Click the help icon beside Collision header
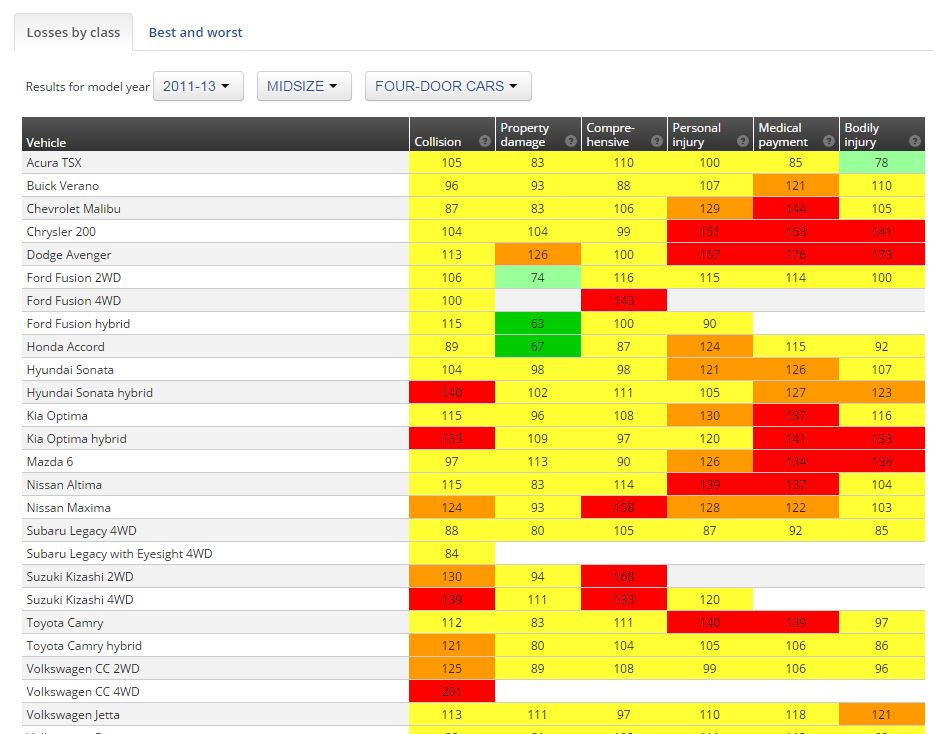The image size is (944, 734). tap(485, 142)
